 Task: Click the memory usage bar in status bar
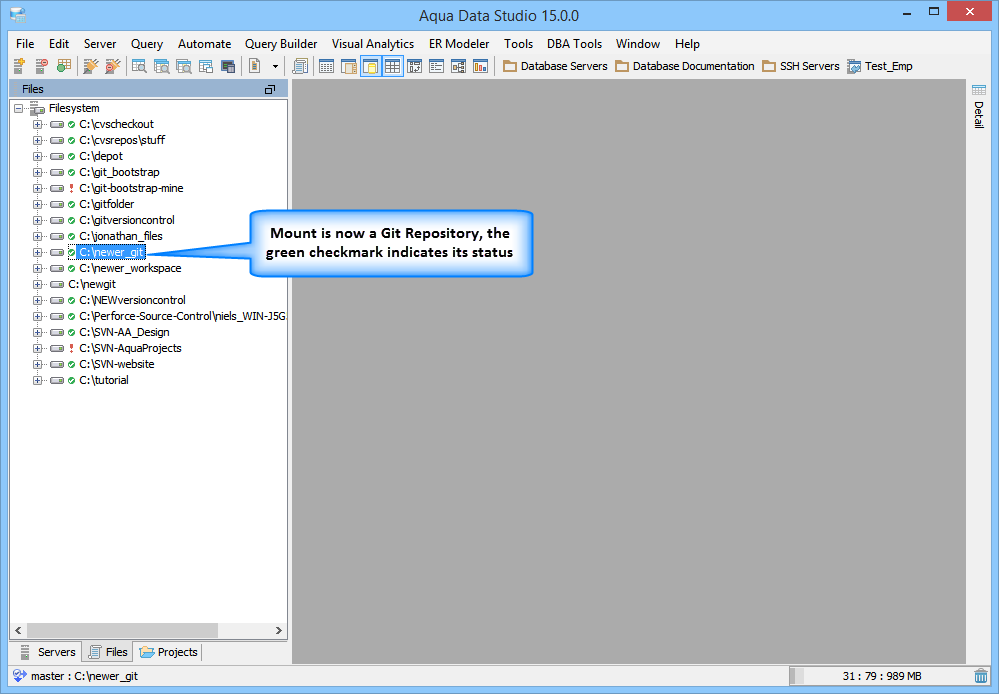[882, 676]
